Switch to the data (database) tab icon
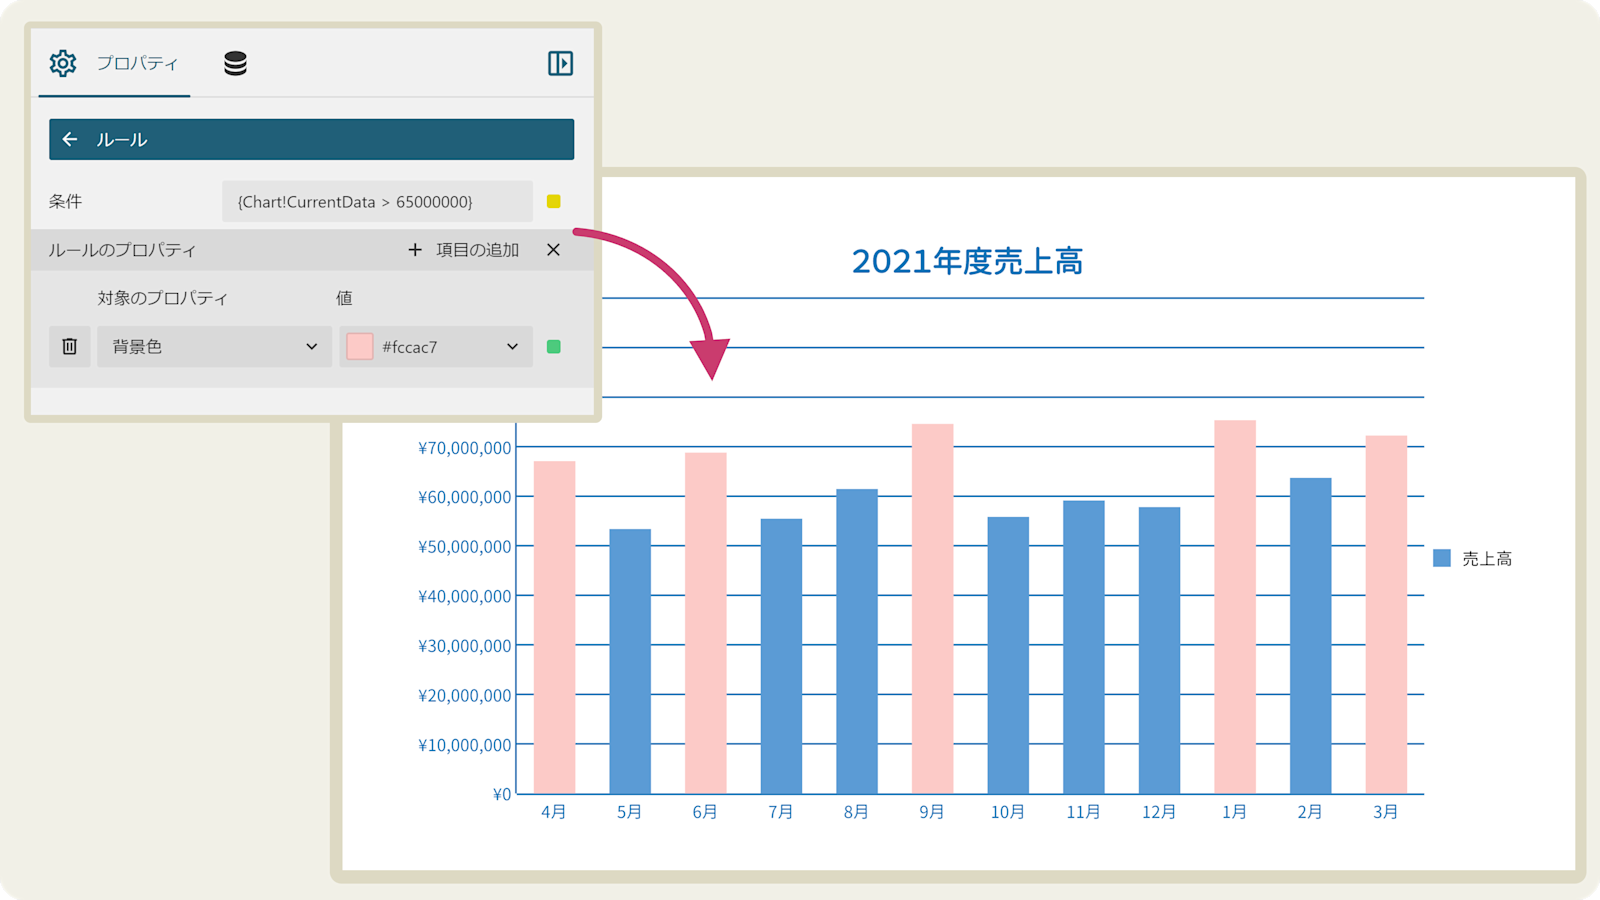Image resolution: width=1600 pixels, height=900 pixels. (x=235, y=63)
